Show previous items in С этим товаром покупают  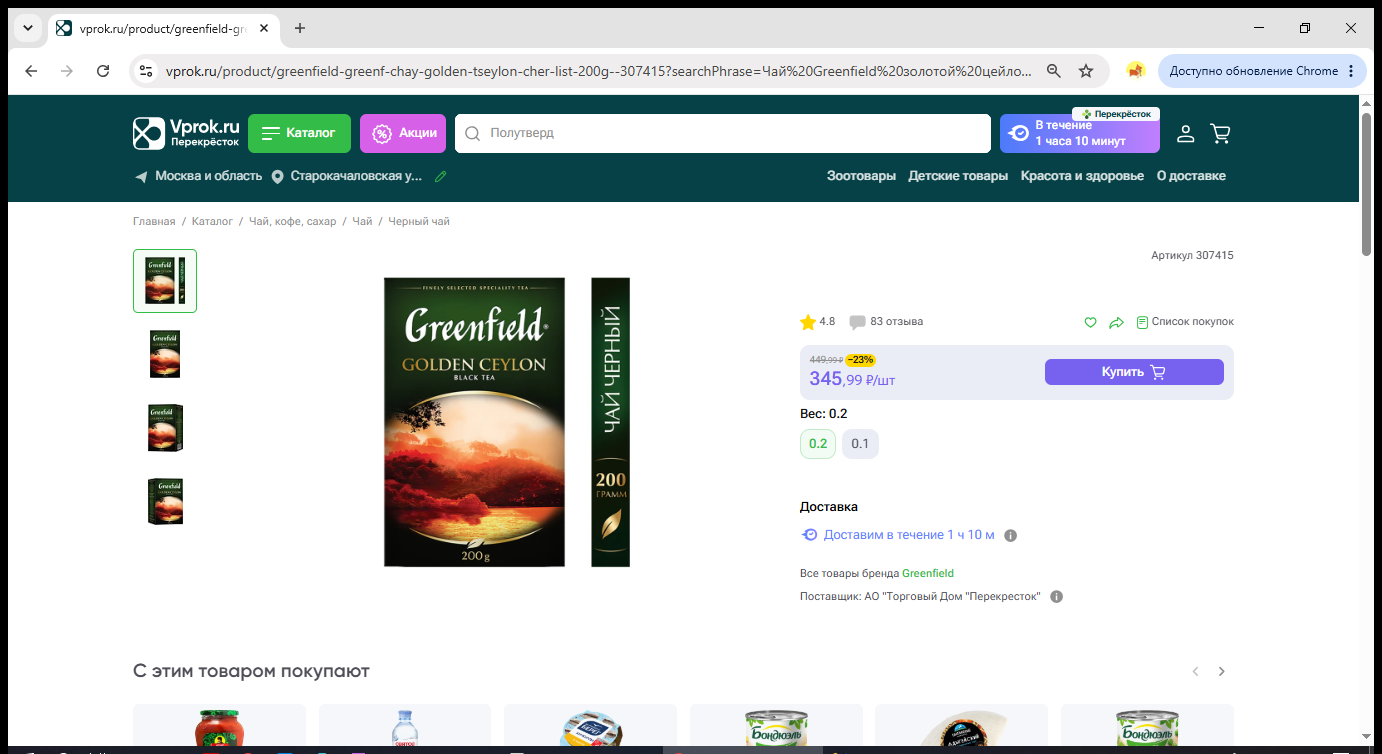(1195, 672)
